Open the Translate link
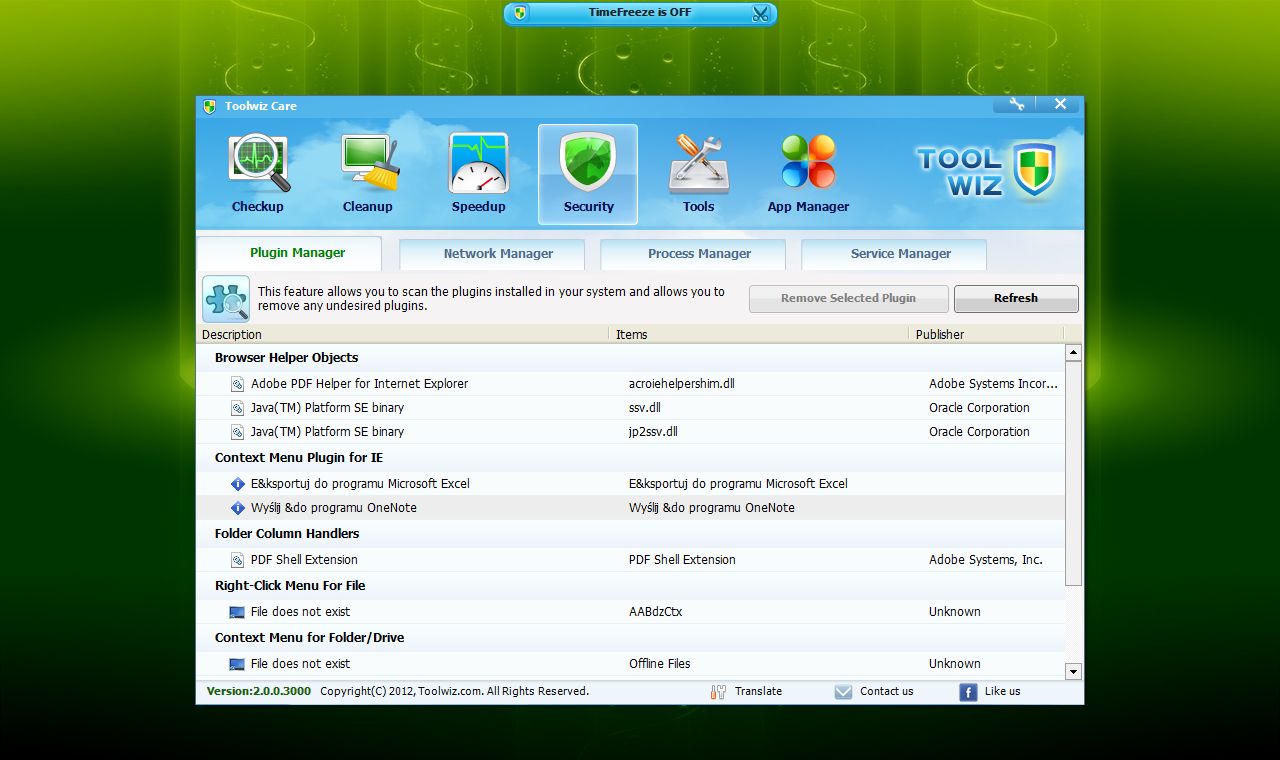This screenshot has height=760, width=1280. (x=758, y=691)
